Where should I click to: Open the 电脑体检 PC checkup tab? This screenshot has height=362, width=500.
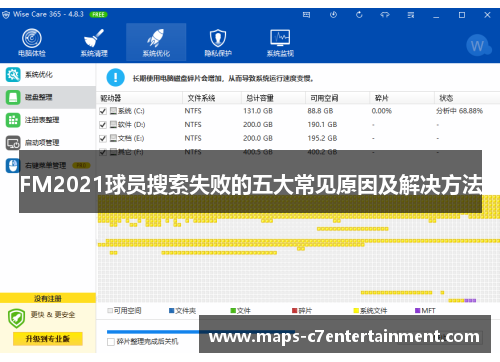click(x=32, y=43)
